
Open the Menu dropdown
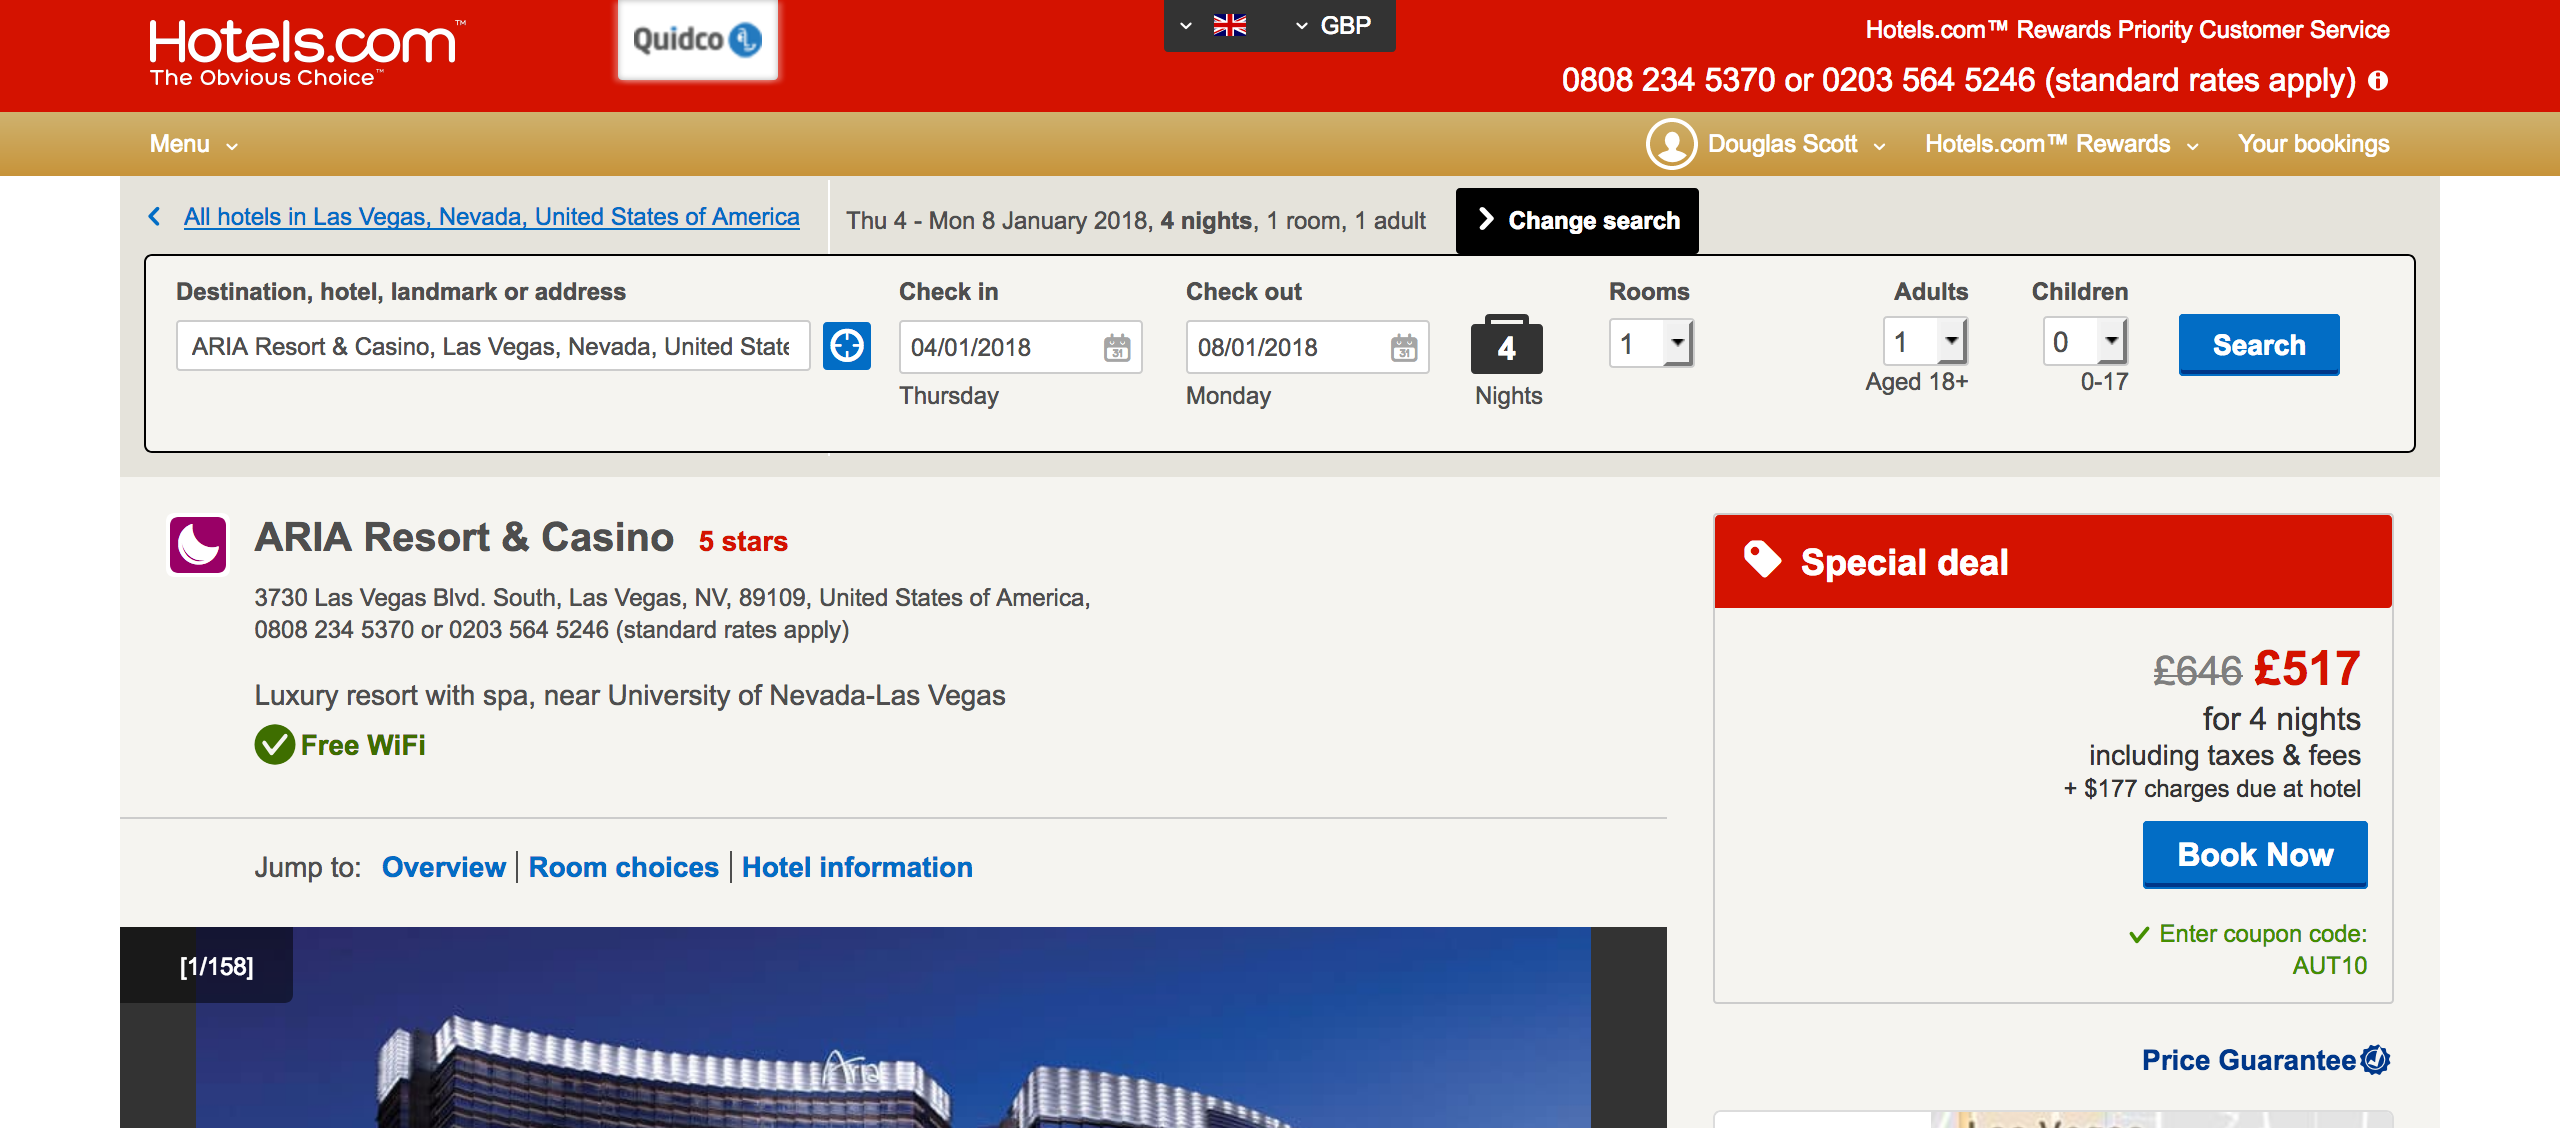point(194,144)
